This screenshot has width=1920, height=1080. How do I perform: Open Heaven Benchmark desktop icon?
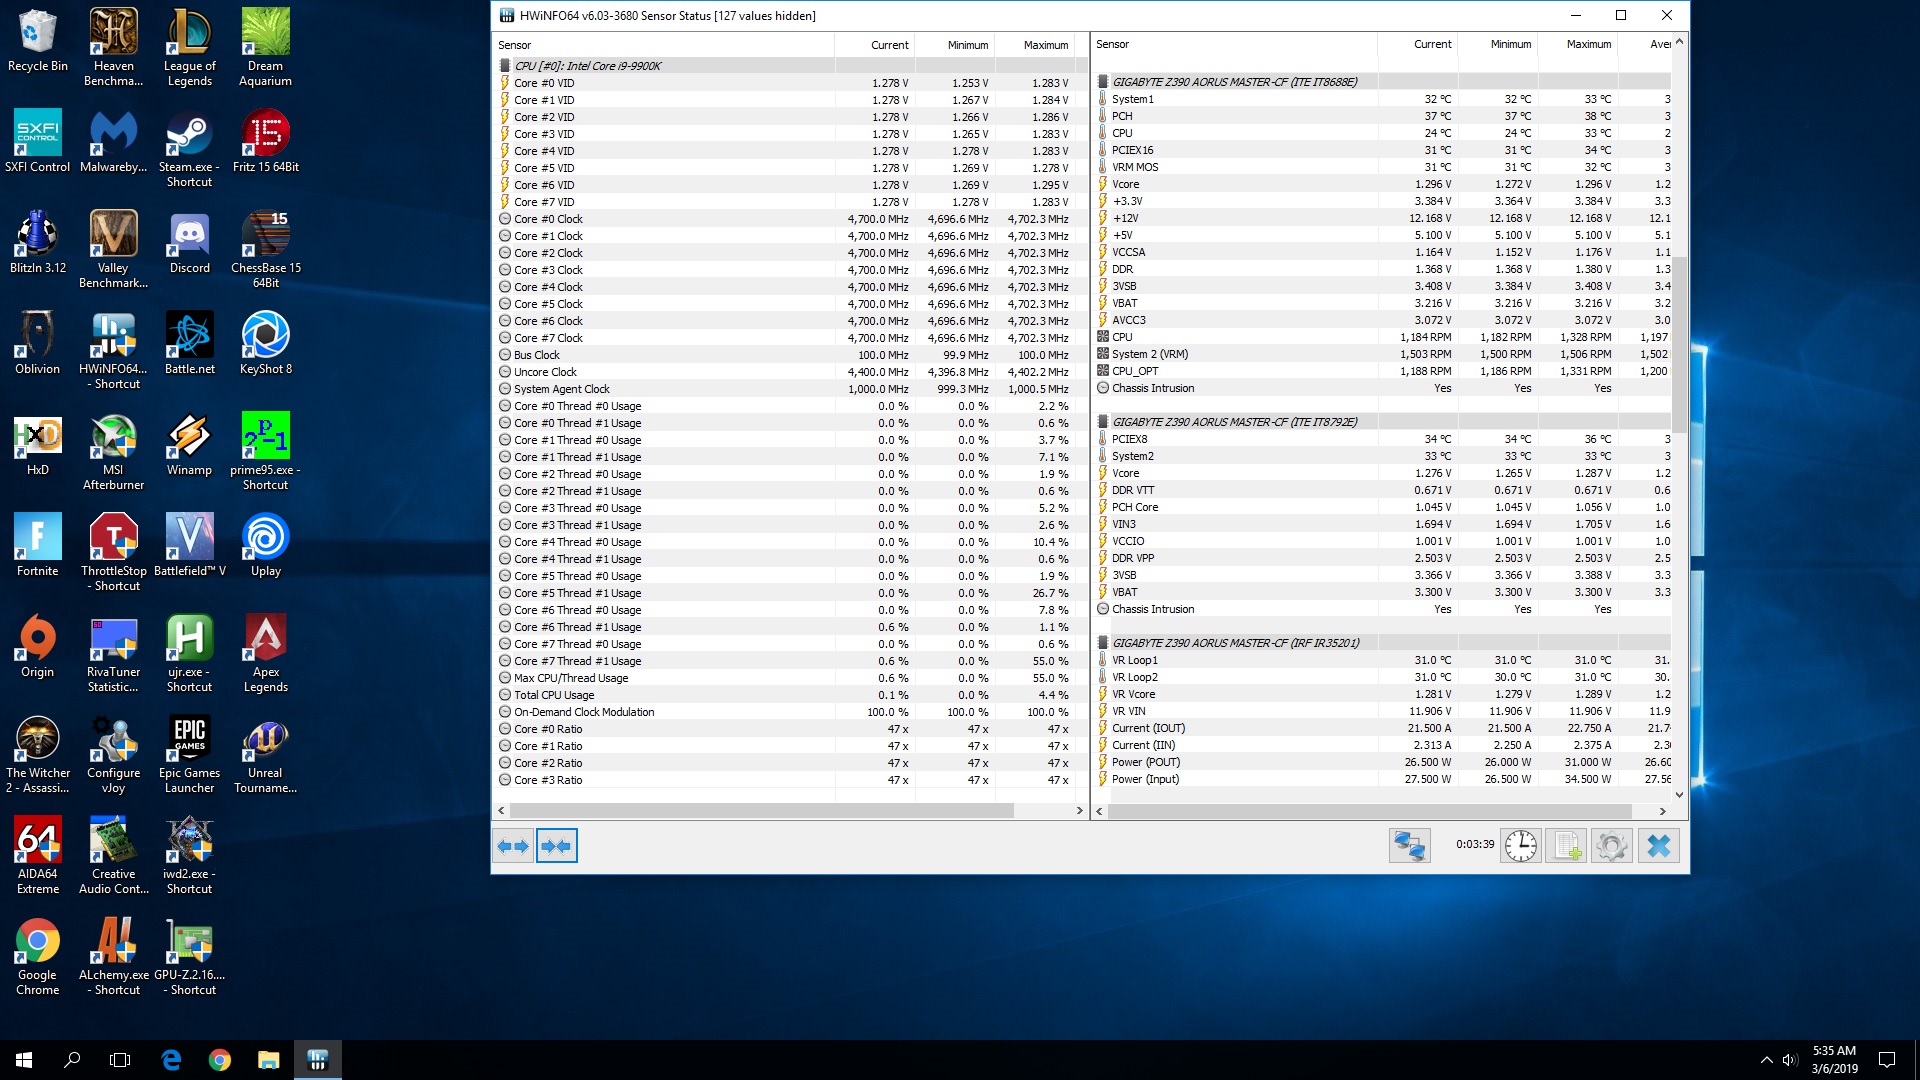pyautogui.click(x=114, y=48)
